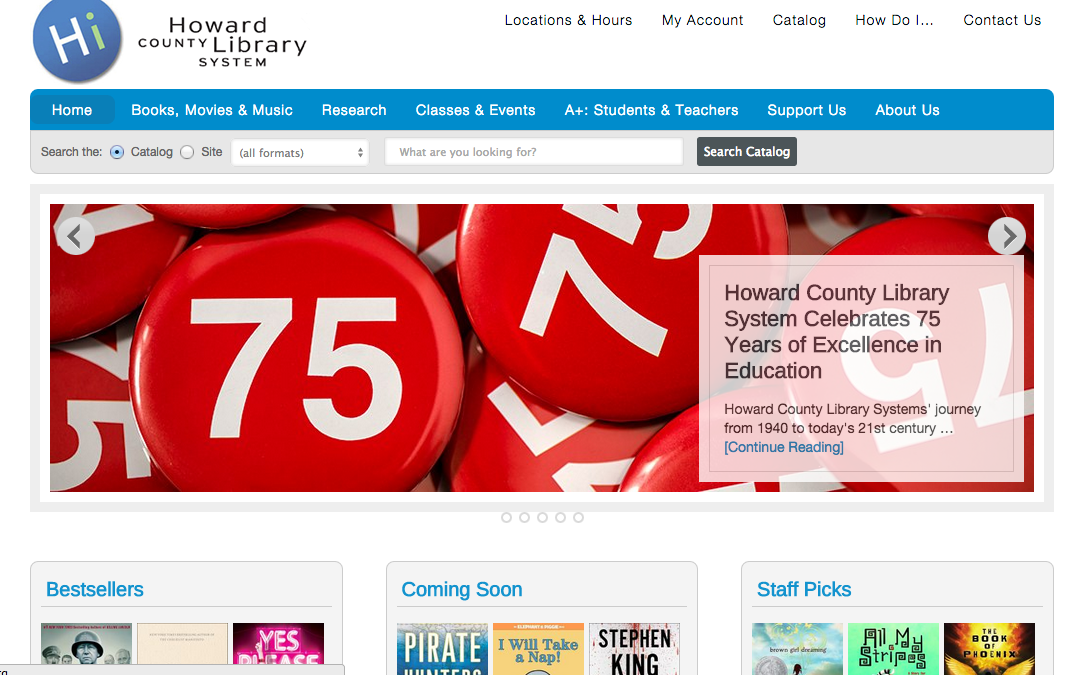
Task: Select the Catalog search radio button
Action: [116, 151]
